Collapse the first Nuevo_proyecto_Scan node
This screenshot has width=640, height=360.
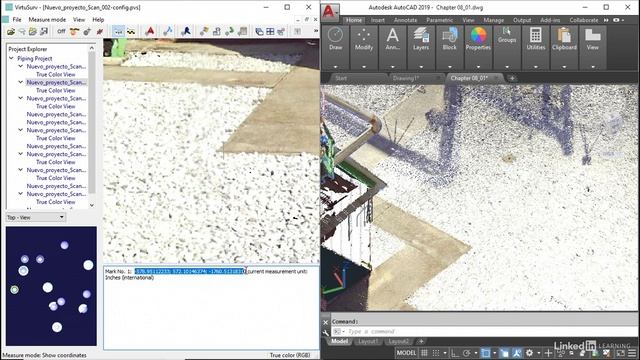[x=20, y=66]
